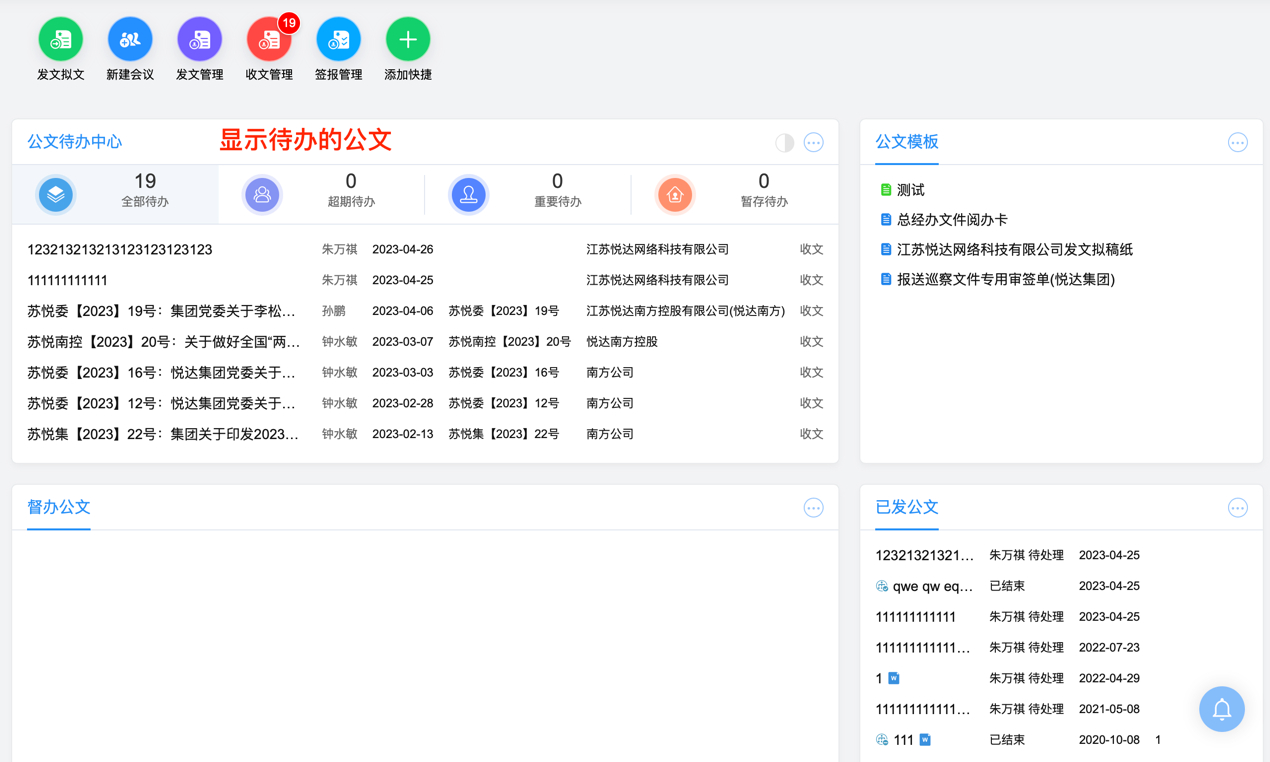Screen dimensions: 1270x762
Task: Toggle the half-circle contrast icon in 公文待办中心
Action: coord(785,143)
